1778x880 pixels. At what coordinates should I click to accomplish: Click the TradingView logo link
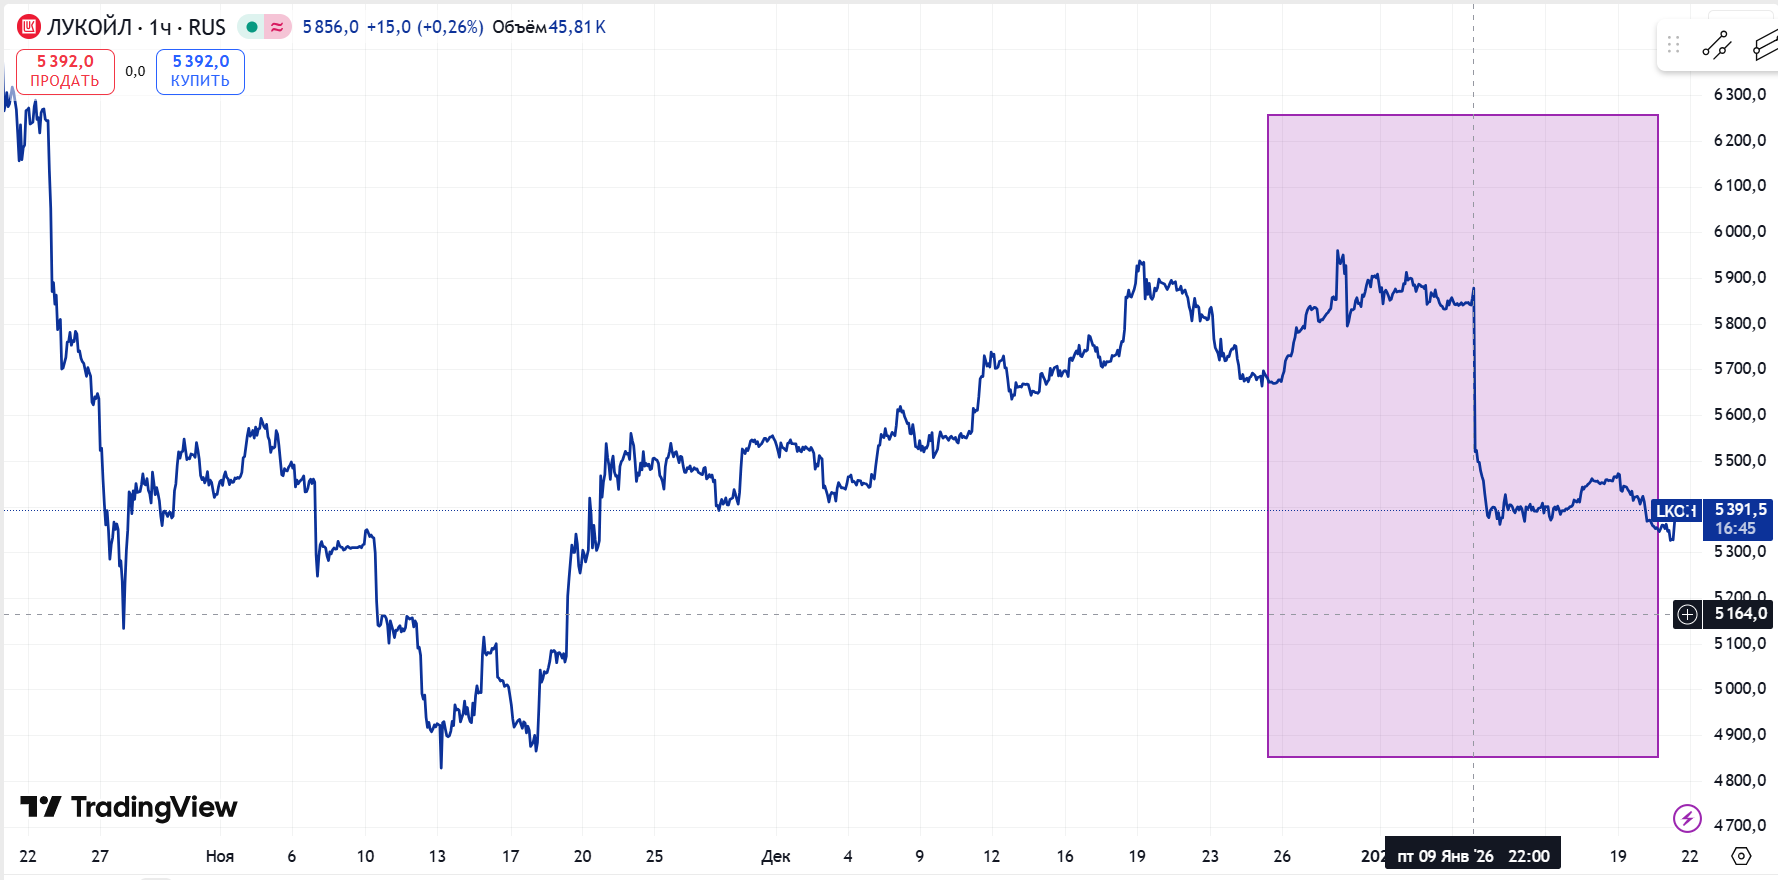[x=129, y=807]
